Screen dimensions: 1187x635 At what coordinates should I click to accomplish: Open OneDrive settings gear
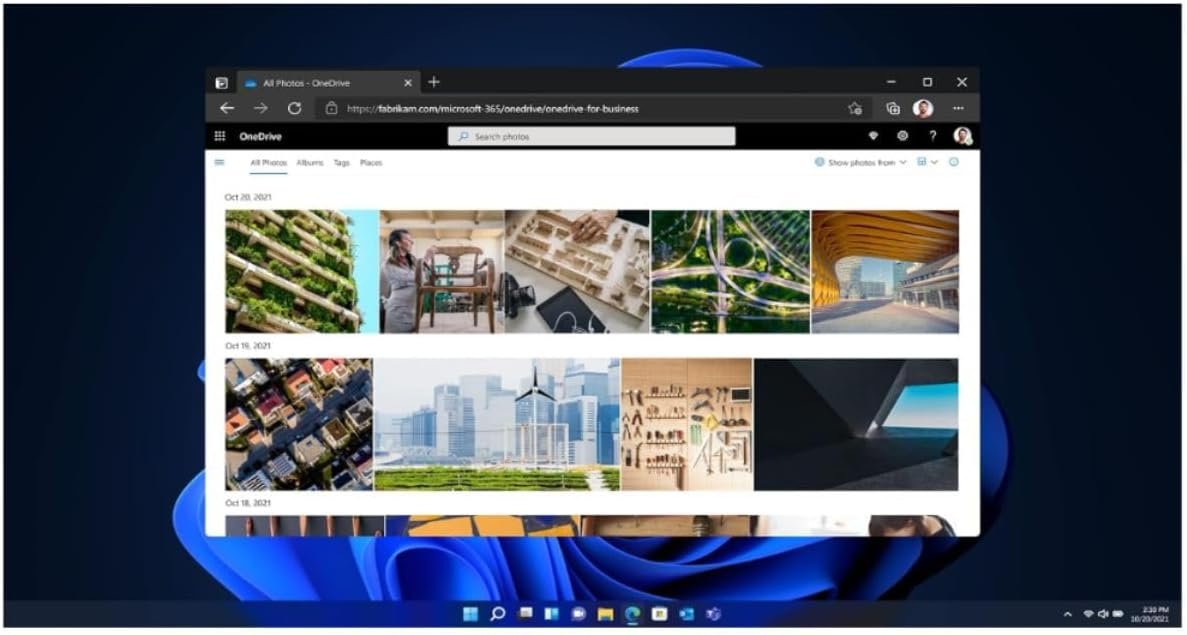pyautogui.click(x=902, y=136)
